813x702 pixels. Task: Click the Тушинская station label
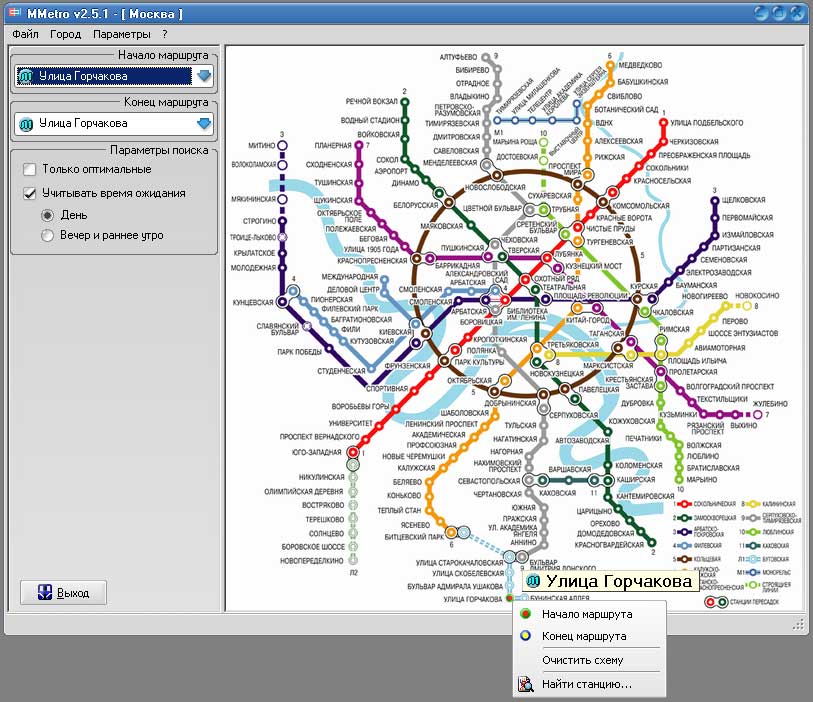[333, 182]
